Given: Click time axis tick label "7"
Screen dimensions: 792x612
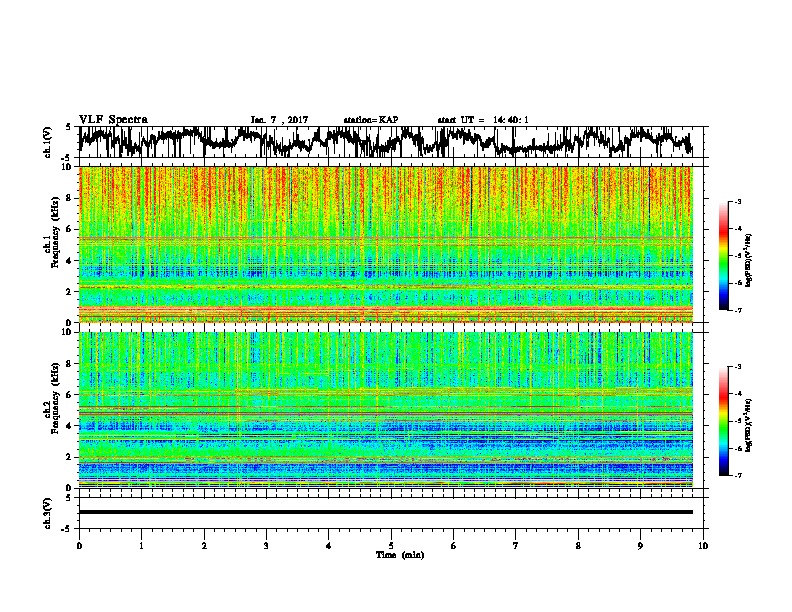Looking at the screenshot, I should (516, 546).
